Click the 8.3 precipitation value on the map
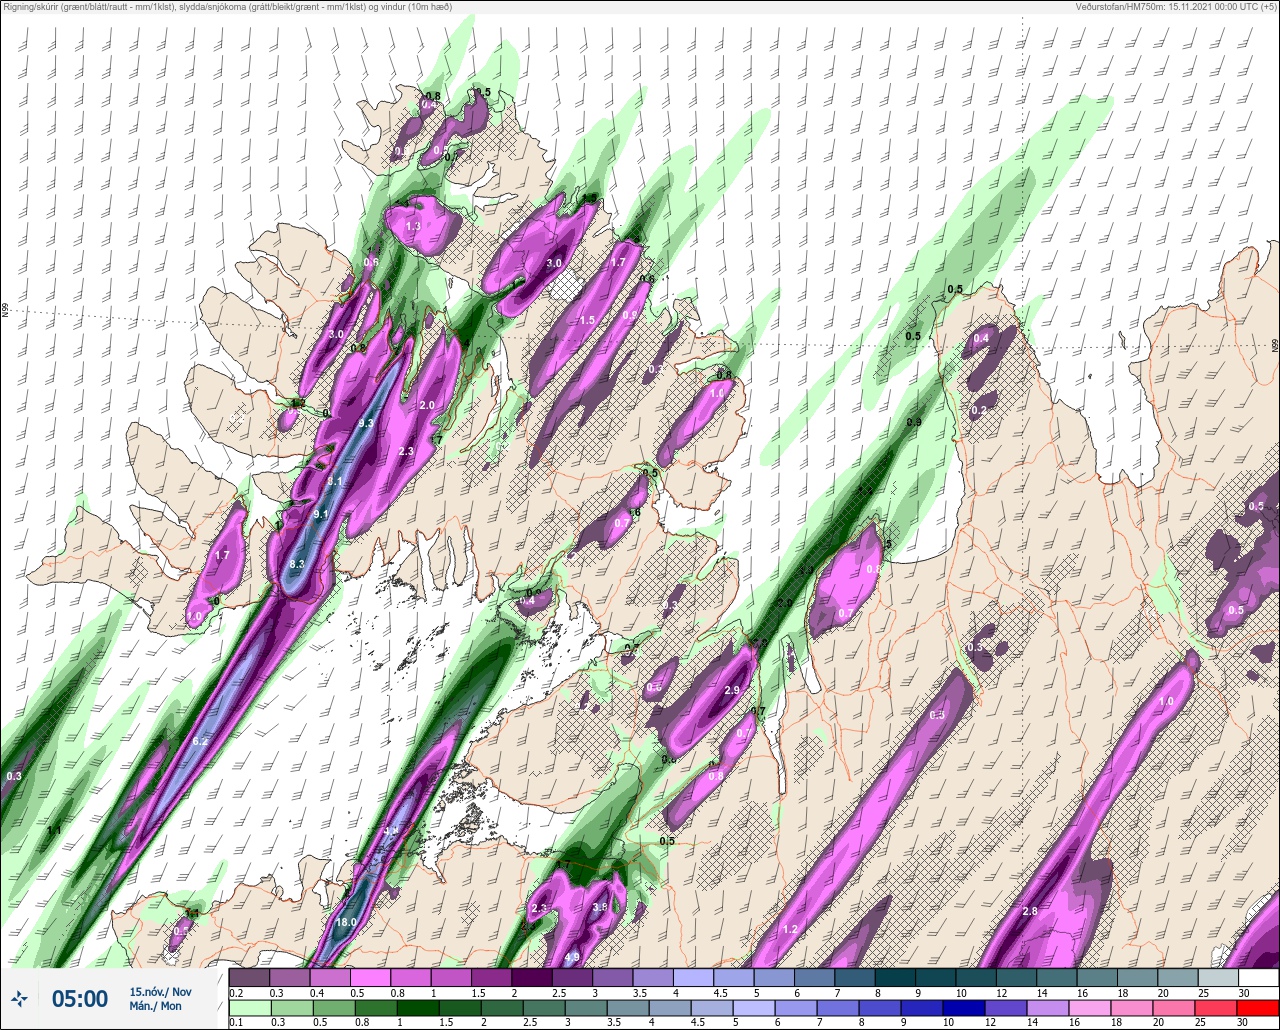Screen dimensions: 1280x1030 pos(297,565)
